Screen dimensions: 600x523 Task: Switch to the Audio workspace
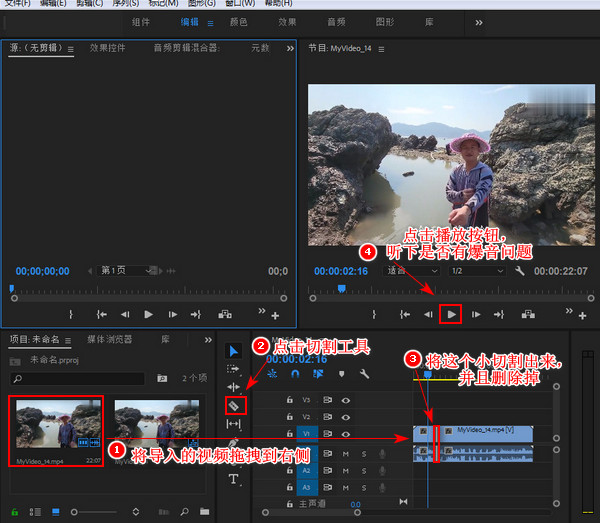(x=336, y=22)
